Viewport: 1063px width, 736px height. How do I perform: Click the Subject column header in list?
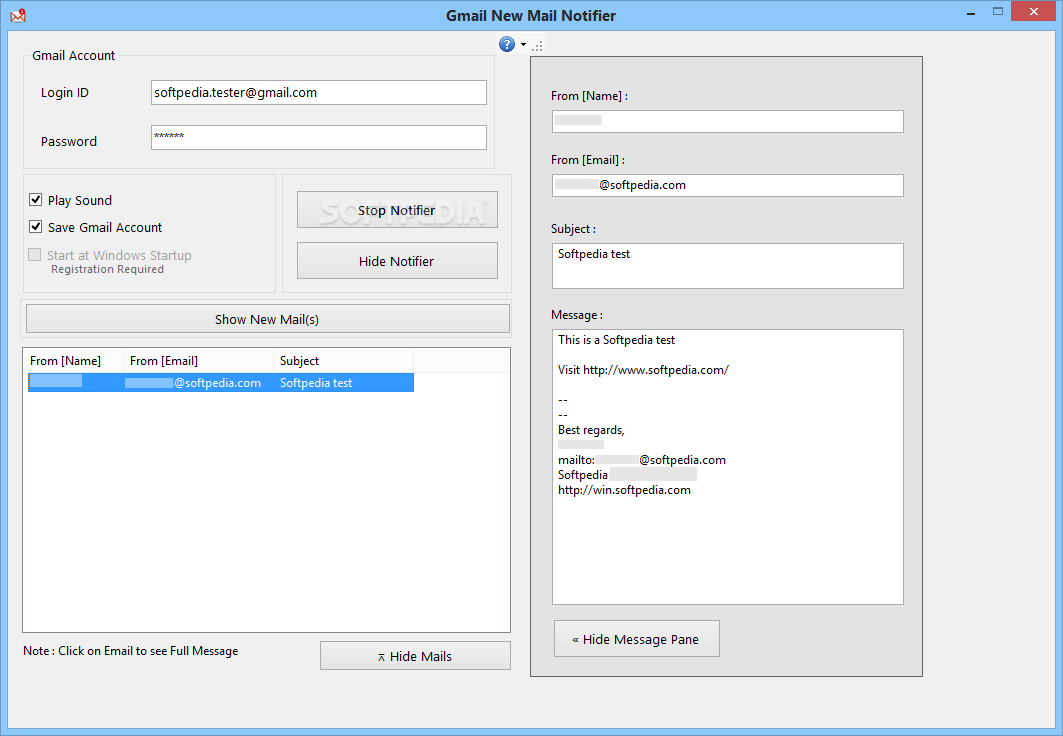point(343,361)
